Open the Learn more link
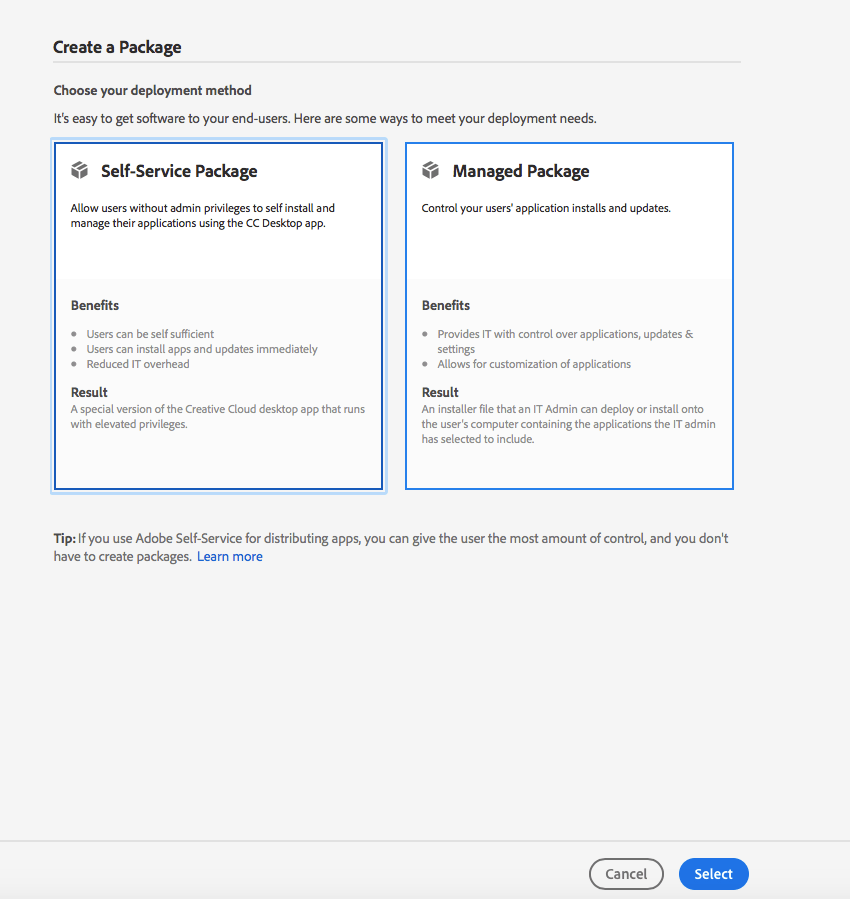The width and height of the screenshot is (850, 899). 230,556
